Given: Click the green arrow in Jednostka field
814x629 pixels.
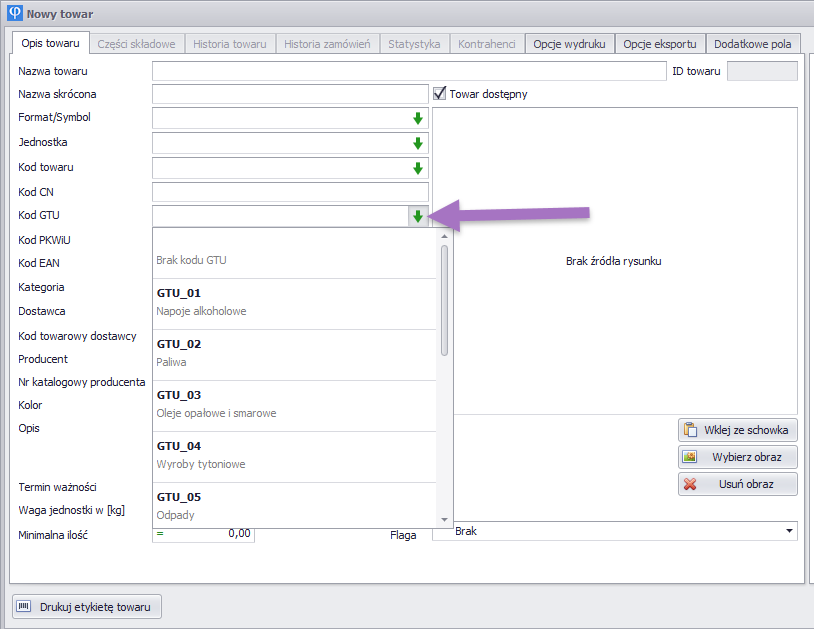Looking at the screenshot, I should [418, 143].
